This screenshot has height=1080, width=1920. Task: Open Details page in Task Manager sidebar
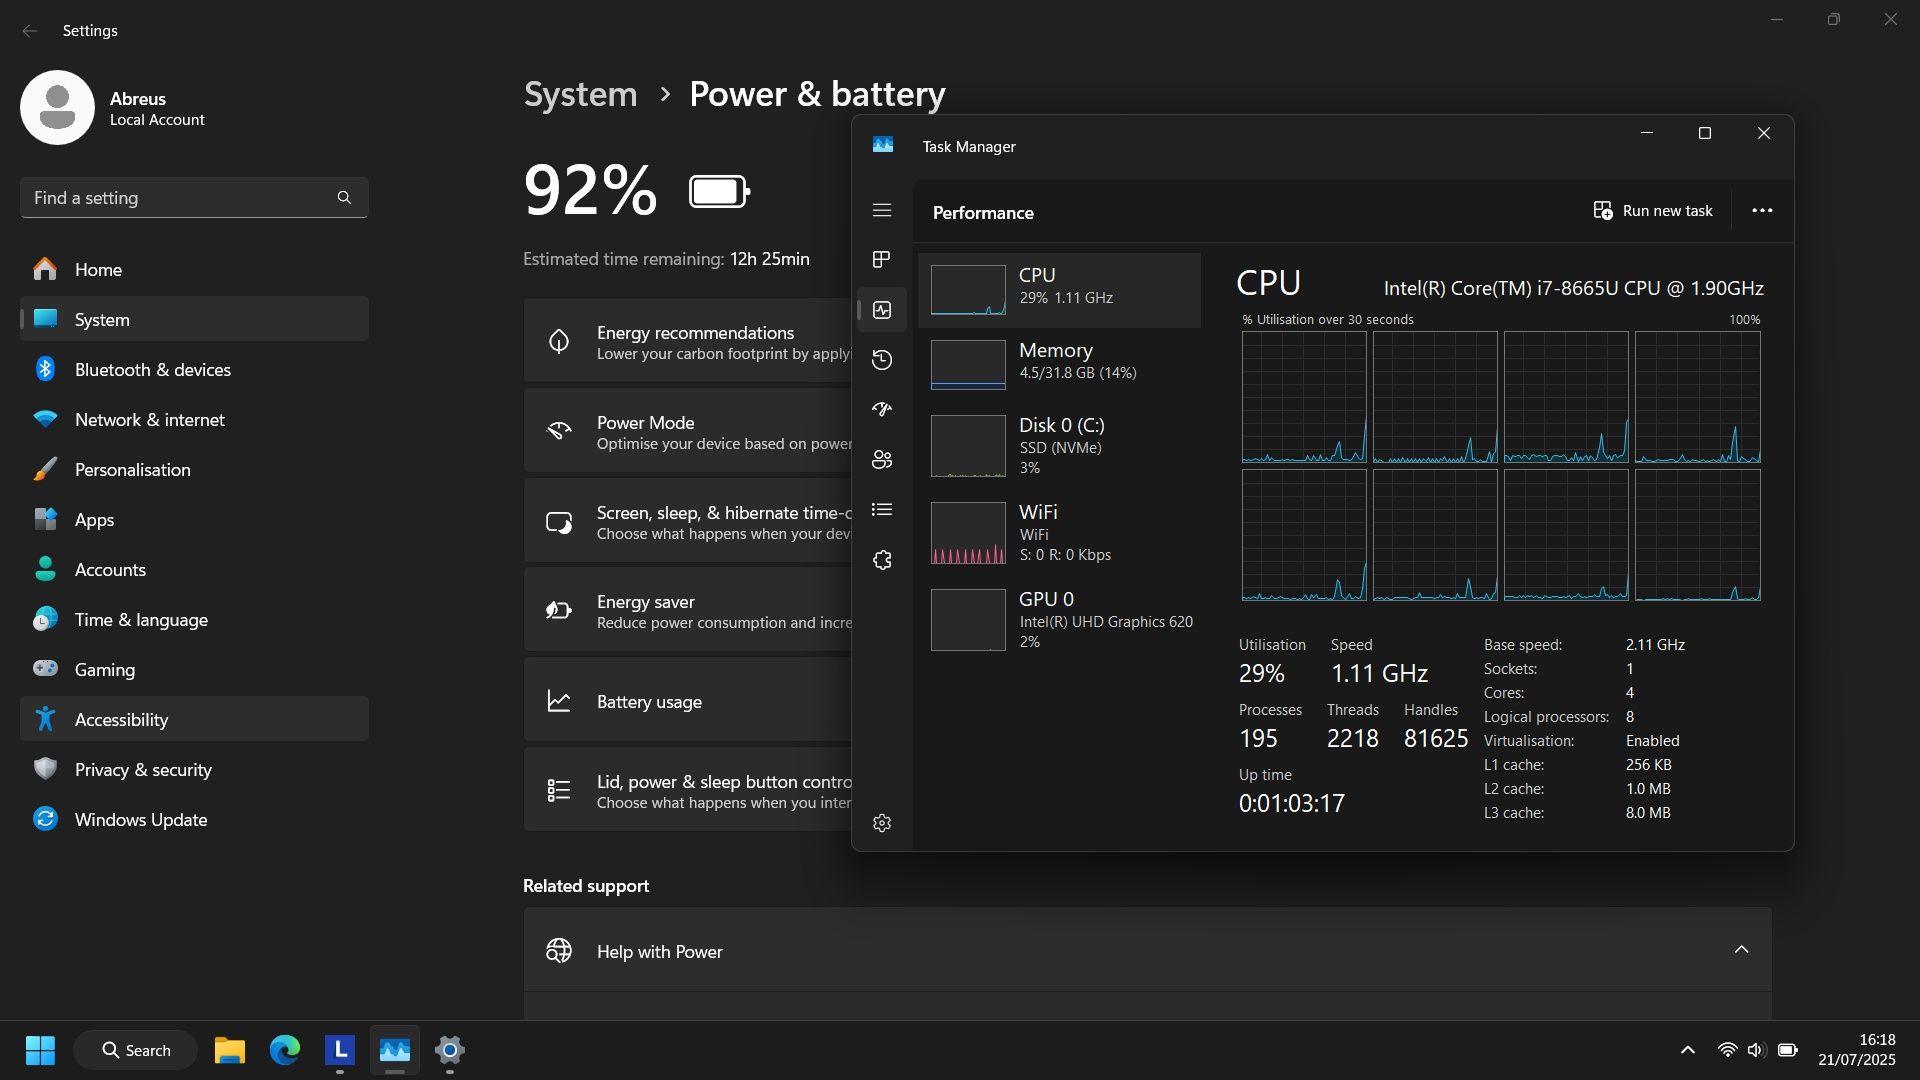click(881, 509)
